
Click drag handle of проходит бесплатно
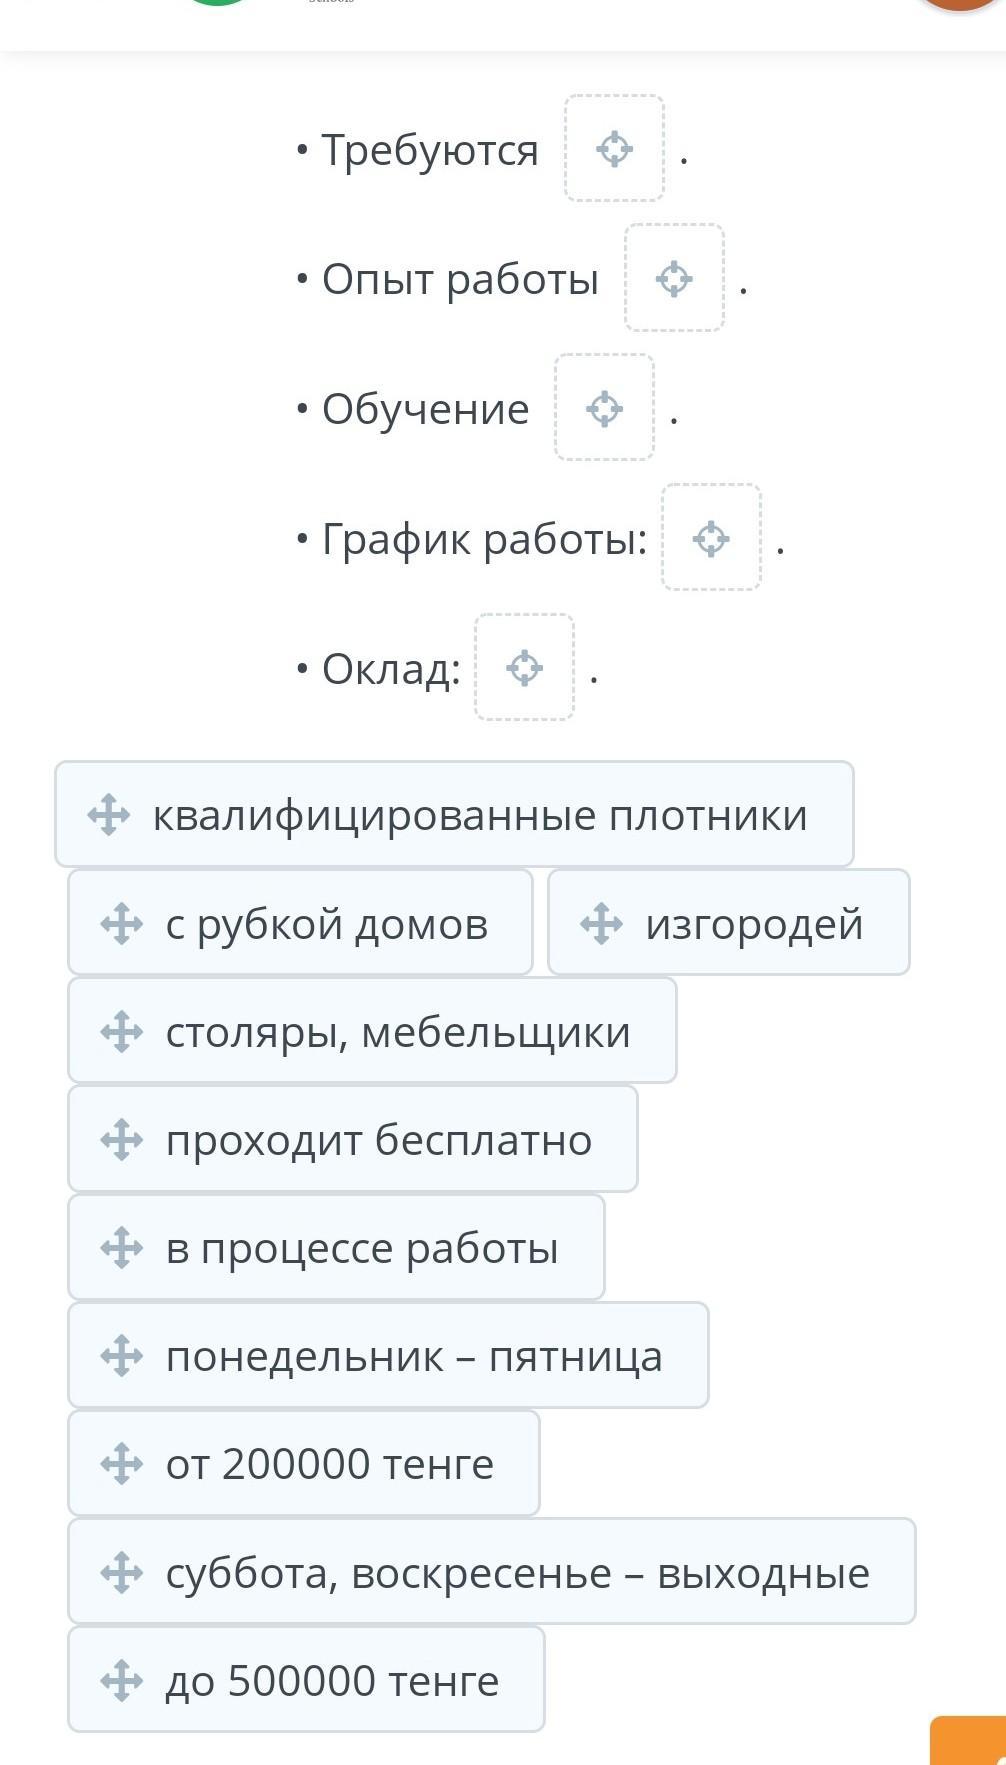(121, 1139)
